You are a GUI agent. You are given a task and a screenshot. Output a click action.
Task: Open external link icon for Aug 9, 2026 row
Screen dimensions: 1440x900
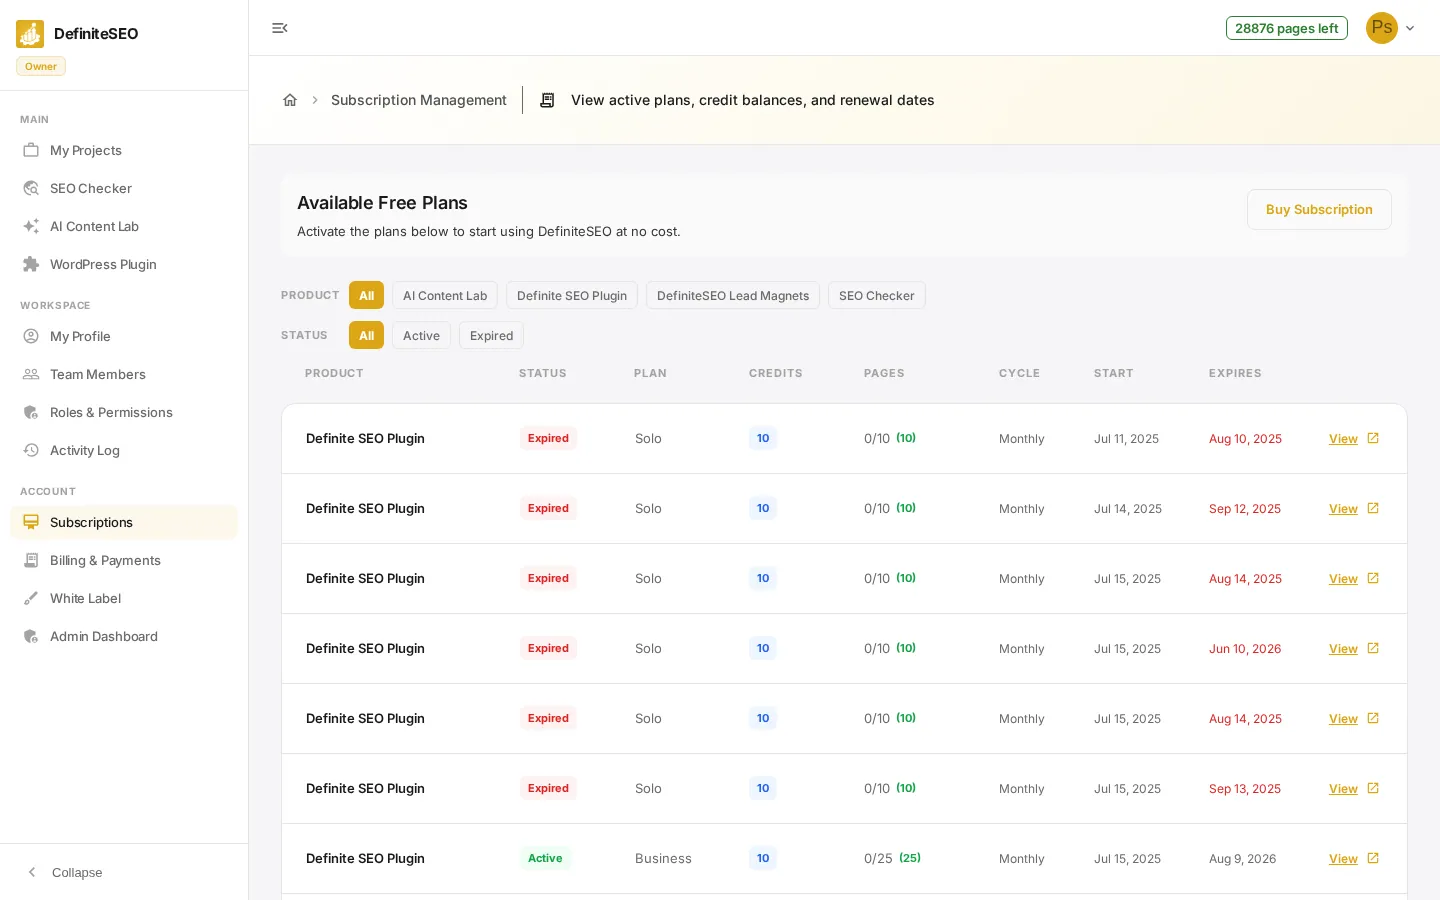click(x=1373, y=858)
